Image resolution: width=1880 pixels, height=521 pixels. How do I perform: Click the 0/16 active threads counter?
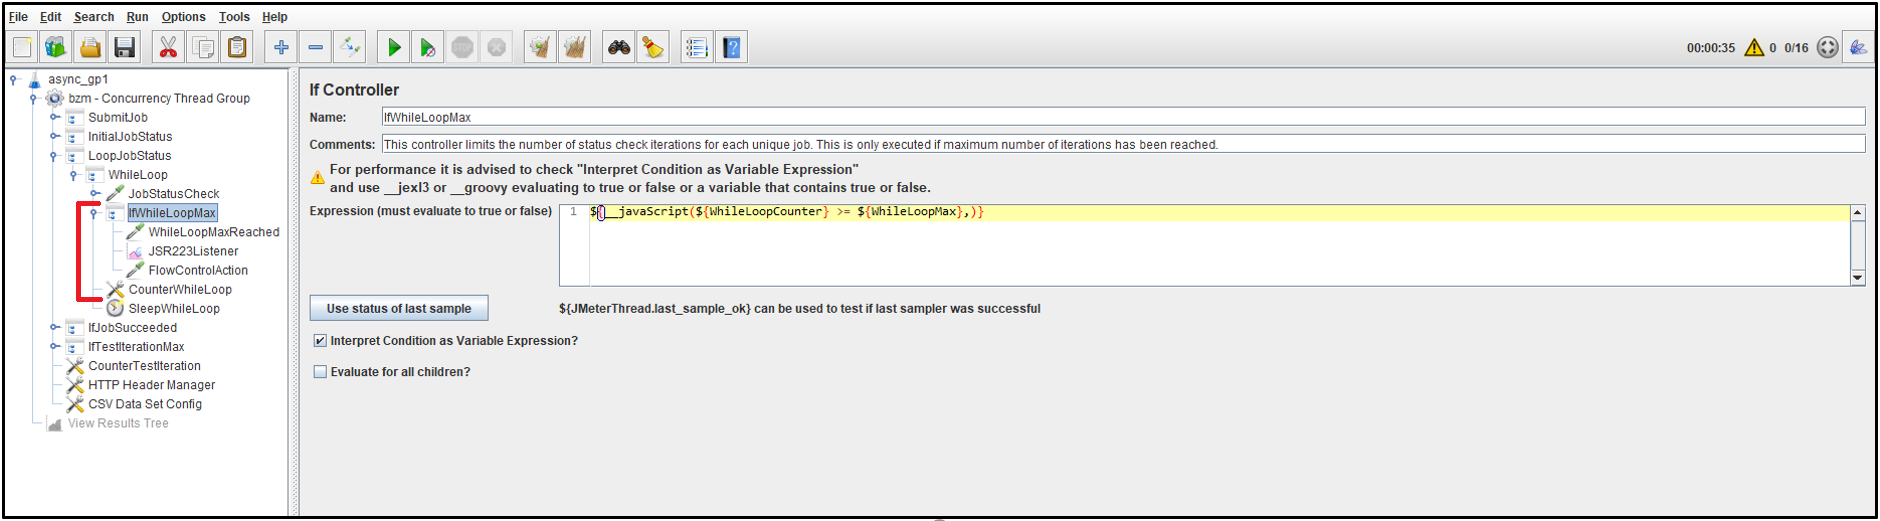[1796, 47]
